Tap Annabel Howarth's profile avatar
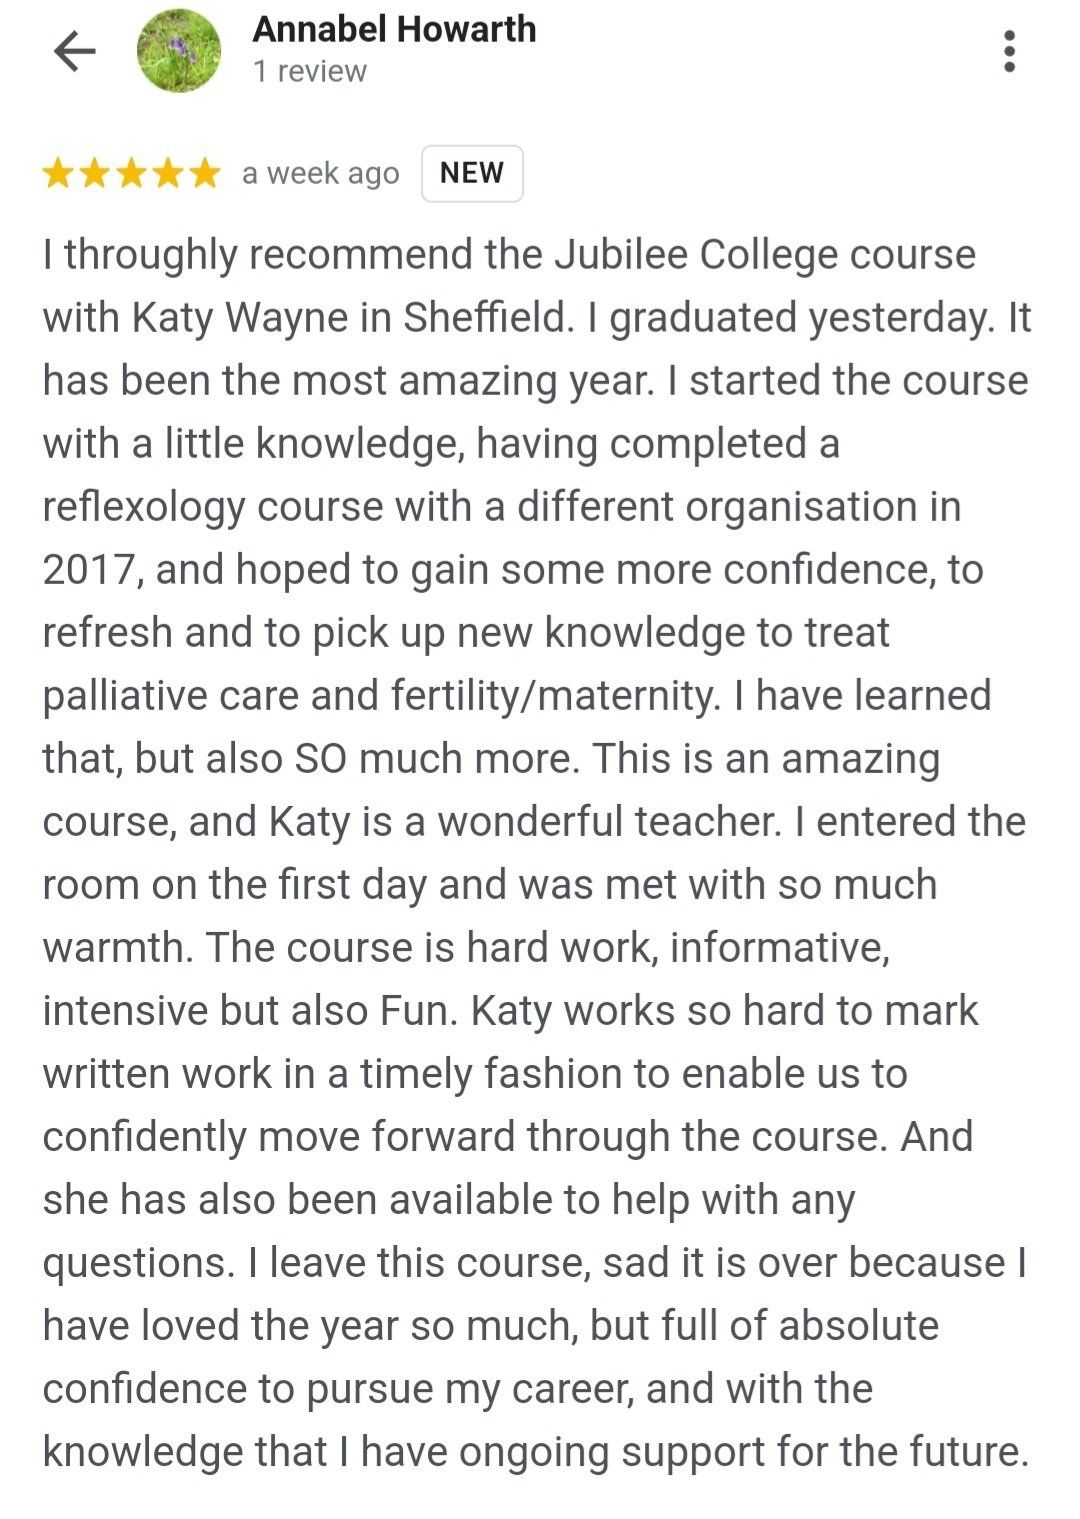This screenshot has height=1519, width=1080. click(x=179, y=51)
